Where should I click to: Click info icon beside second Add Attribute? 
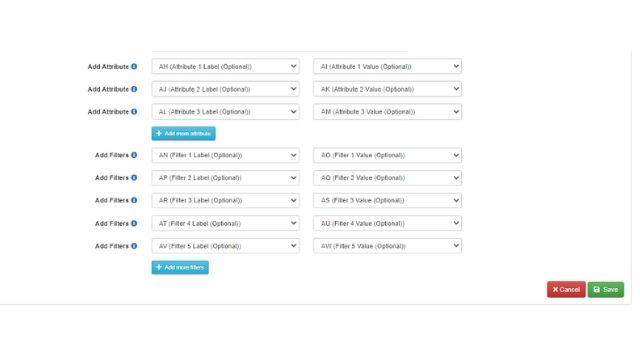click(134, 89)
